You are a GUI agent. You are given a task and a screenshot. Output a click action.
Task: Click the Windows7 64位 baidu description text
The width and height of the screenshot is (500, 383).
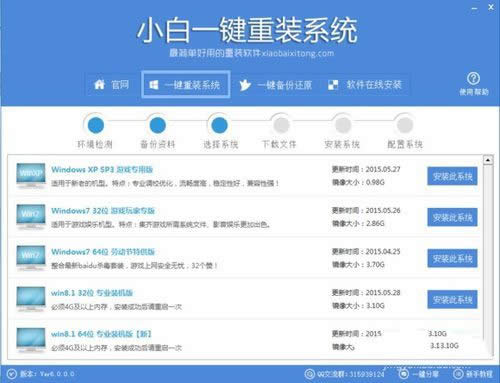tap(134, 266)
